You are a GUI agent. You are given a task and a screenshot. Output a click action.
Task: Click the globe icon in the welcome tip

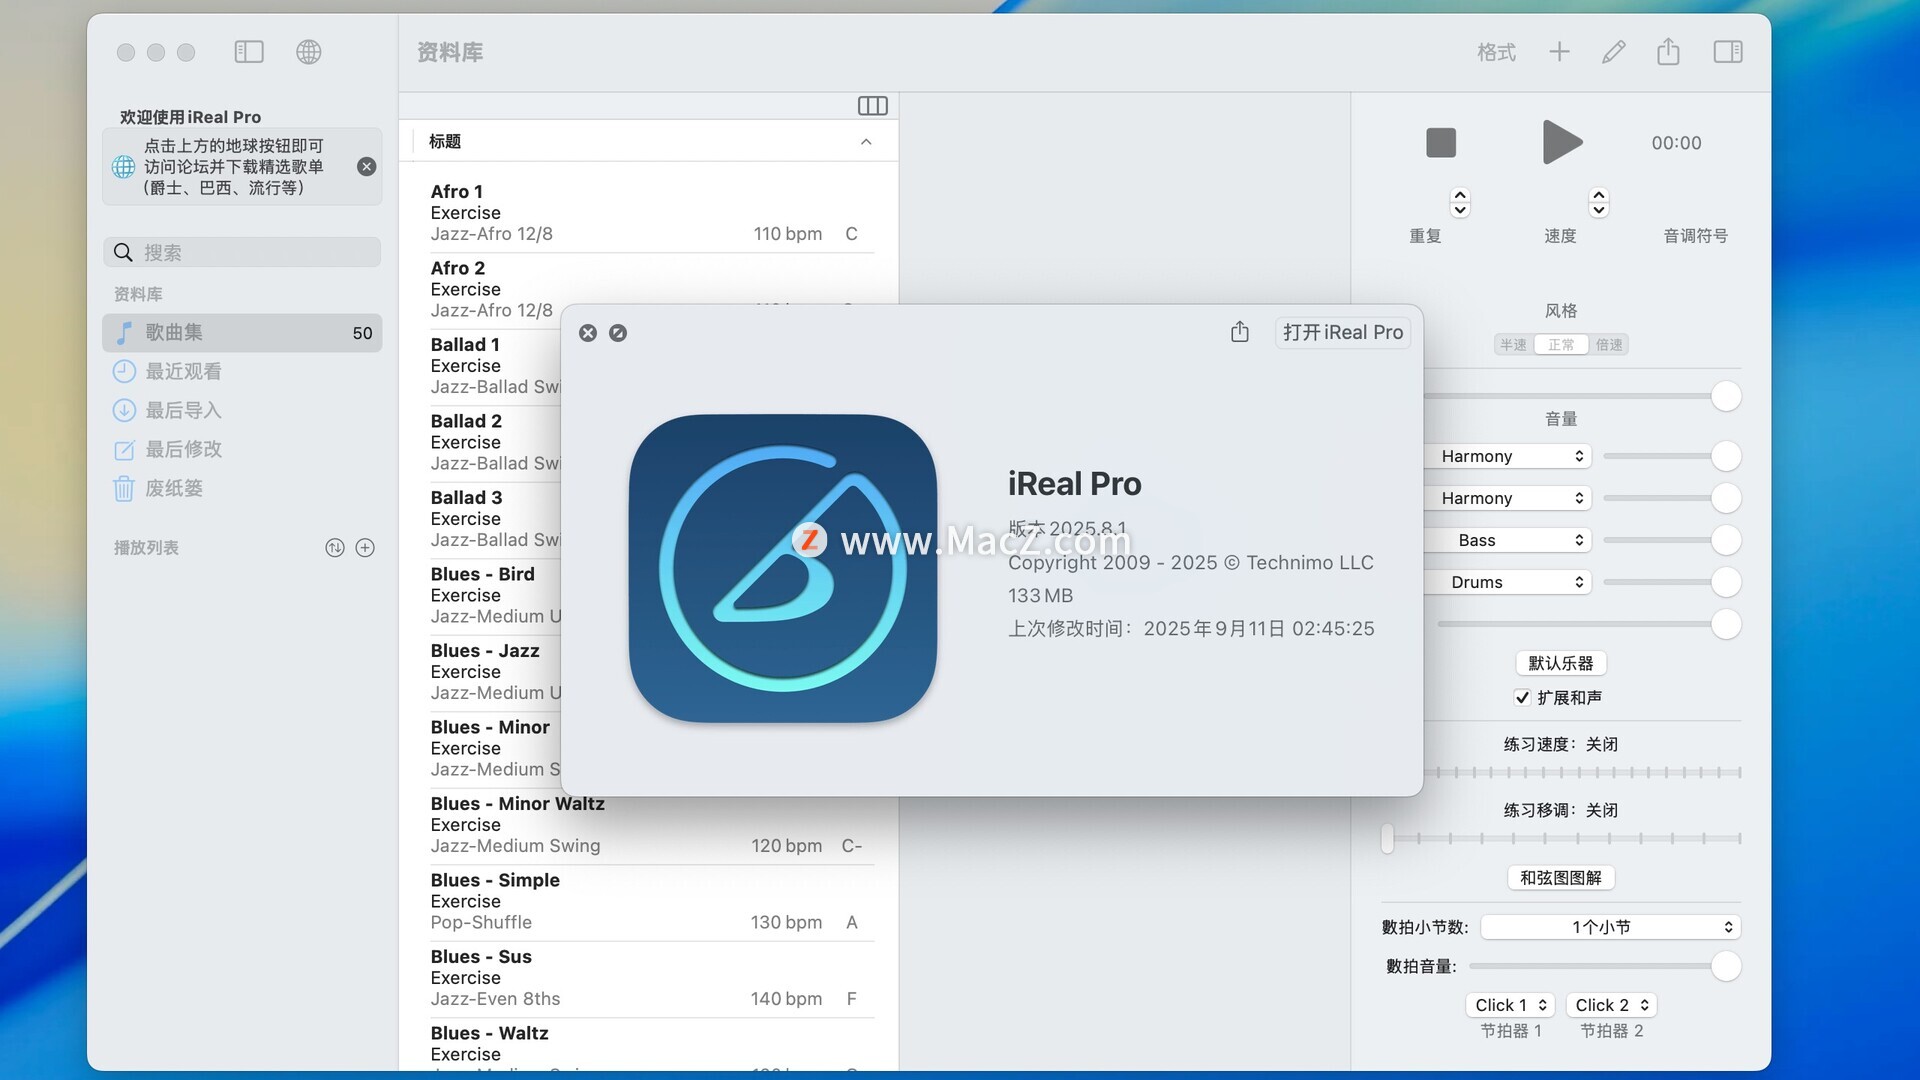point(124,167)
